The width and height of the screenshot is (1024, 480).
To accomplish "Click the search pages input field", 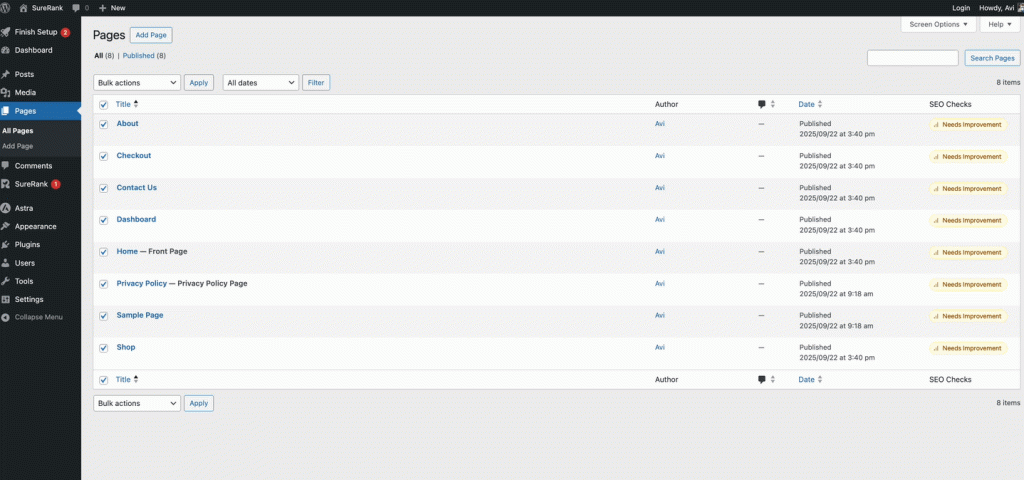I will [912, 58].
